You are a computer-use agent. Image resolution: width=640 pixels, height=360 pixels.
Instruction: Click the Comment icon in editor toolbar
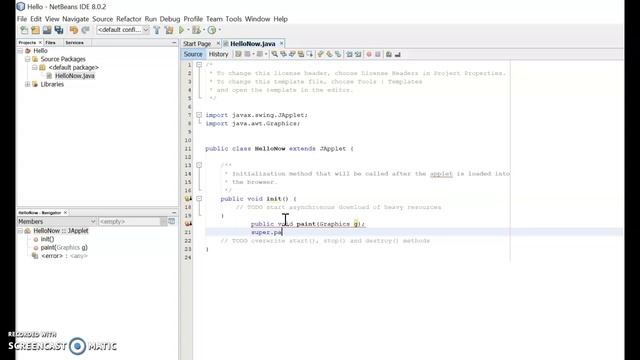389,54
